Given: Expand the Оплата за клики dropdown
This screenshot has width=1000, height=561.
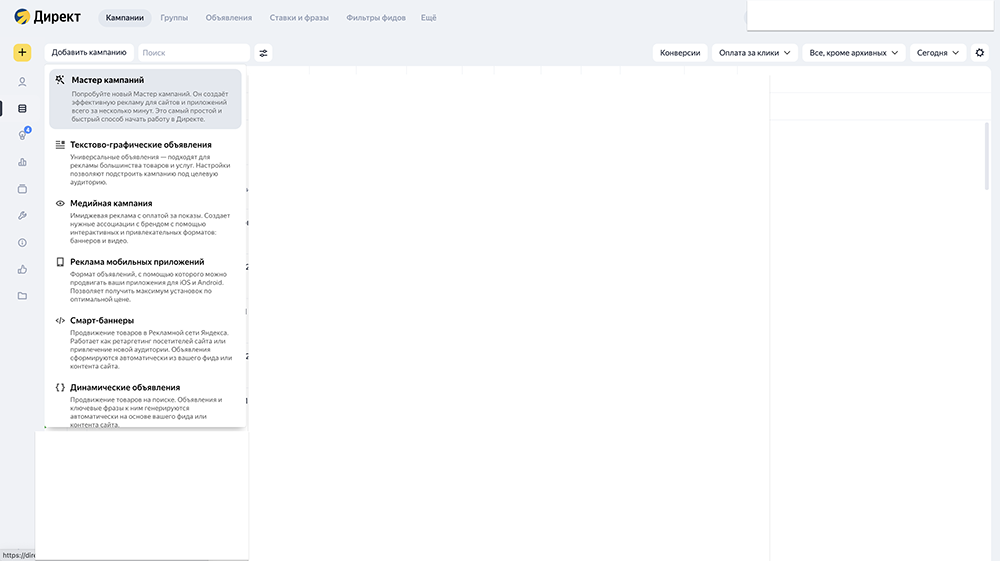Looking at the screenshot, I should pos(754,53).
